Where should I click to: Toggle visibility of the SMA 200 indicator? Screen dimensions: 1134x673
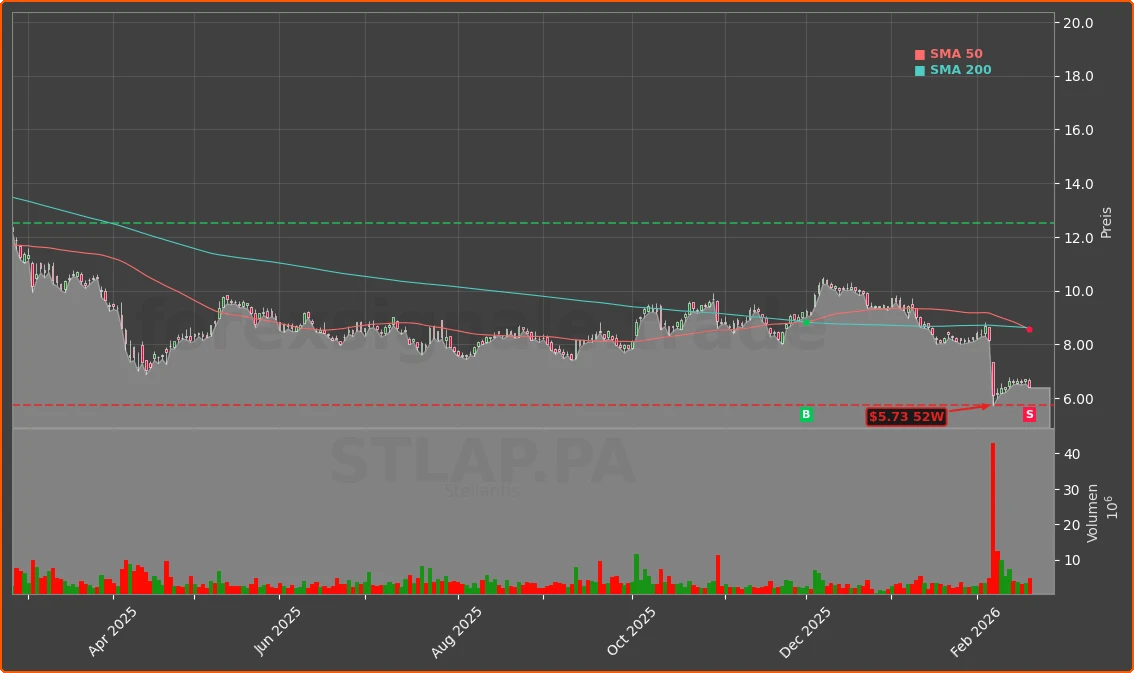[x=954, y=69]
